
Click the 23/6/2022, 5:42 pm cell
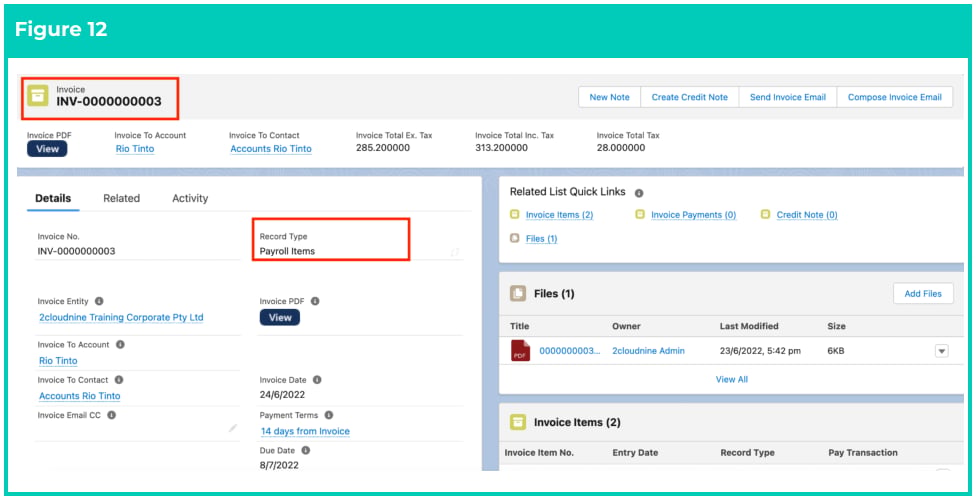click(760, 351)
